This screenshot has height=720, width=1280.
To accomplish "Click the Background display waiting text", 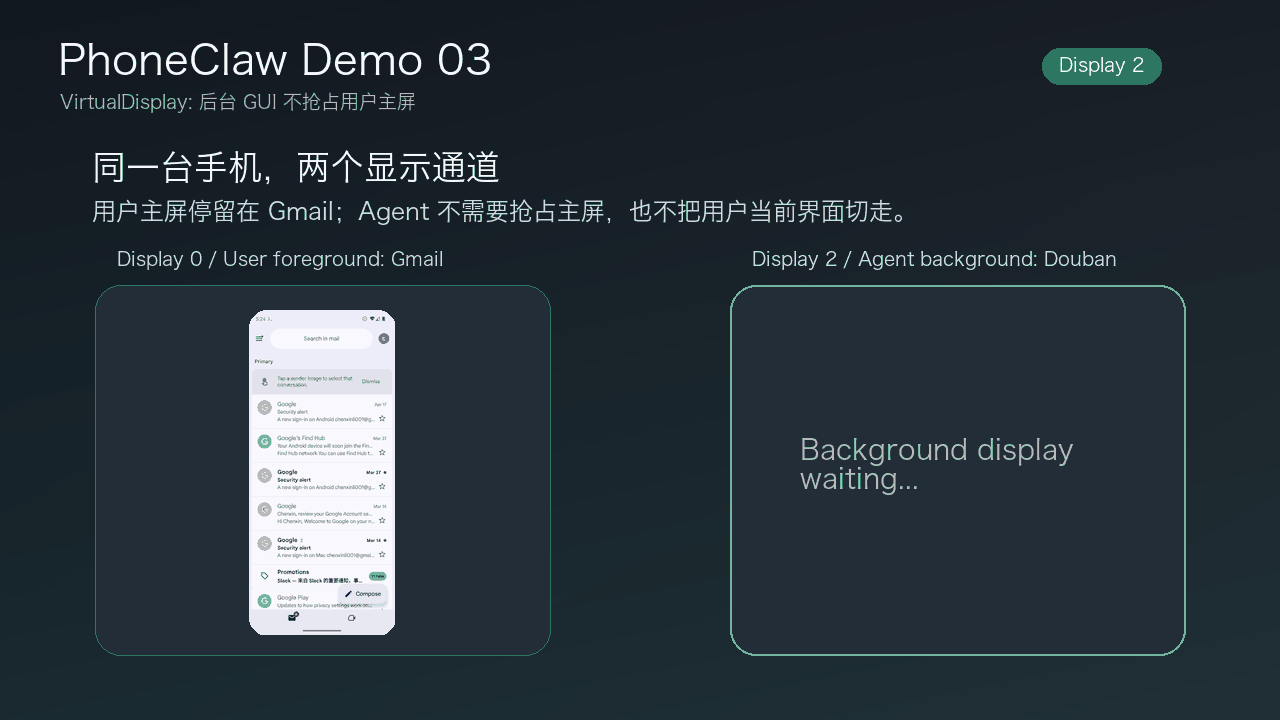I will (936, 464).
